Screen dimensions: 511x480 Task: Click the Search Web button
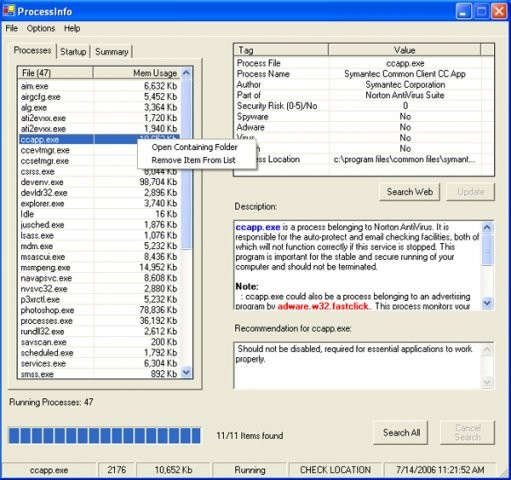409,192
